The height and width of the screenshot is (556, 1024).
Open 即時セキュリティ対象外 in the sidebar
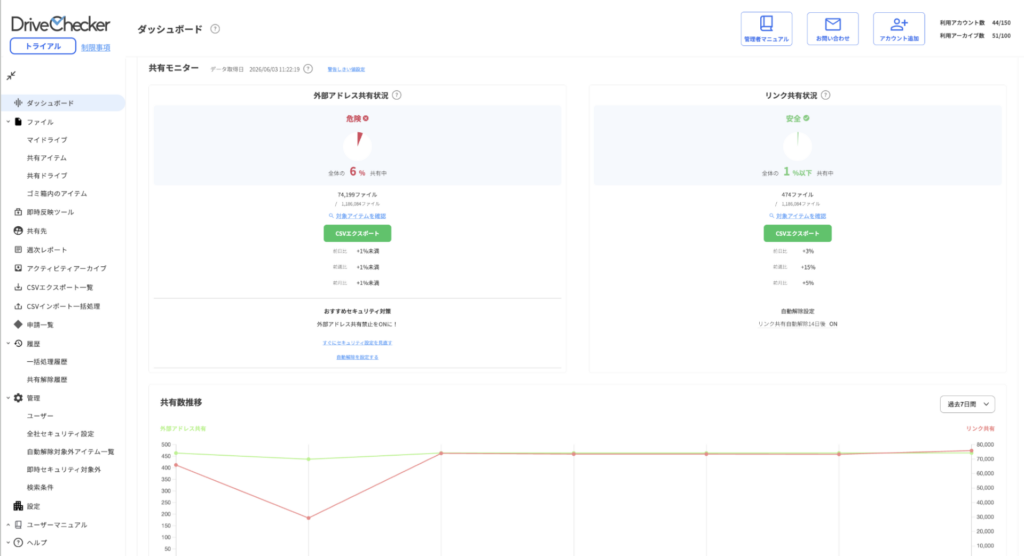point(63,469)
